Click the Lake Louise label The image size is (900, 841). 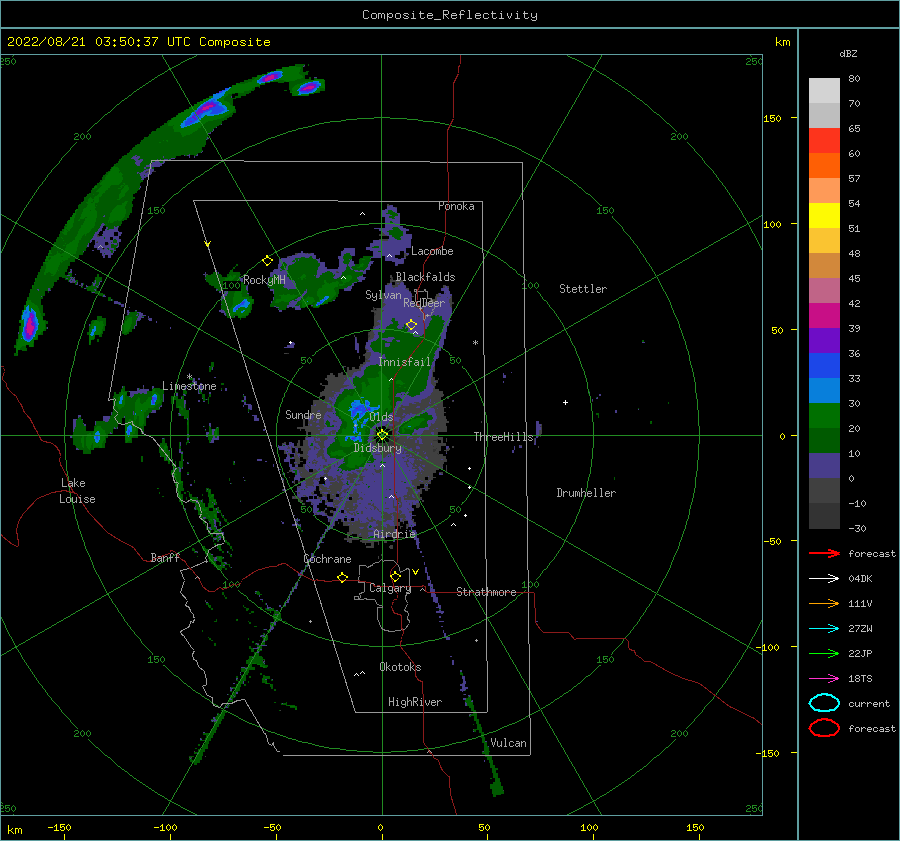pos(77,491)
